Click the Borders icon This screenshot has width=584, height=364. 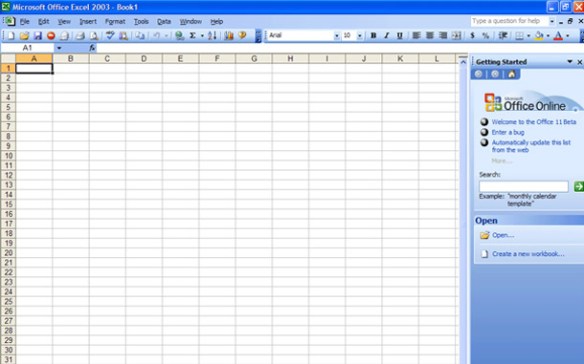519,35
